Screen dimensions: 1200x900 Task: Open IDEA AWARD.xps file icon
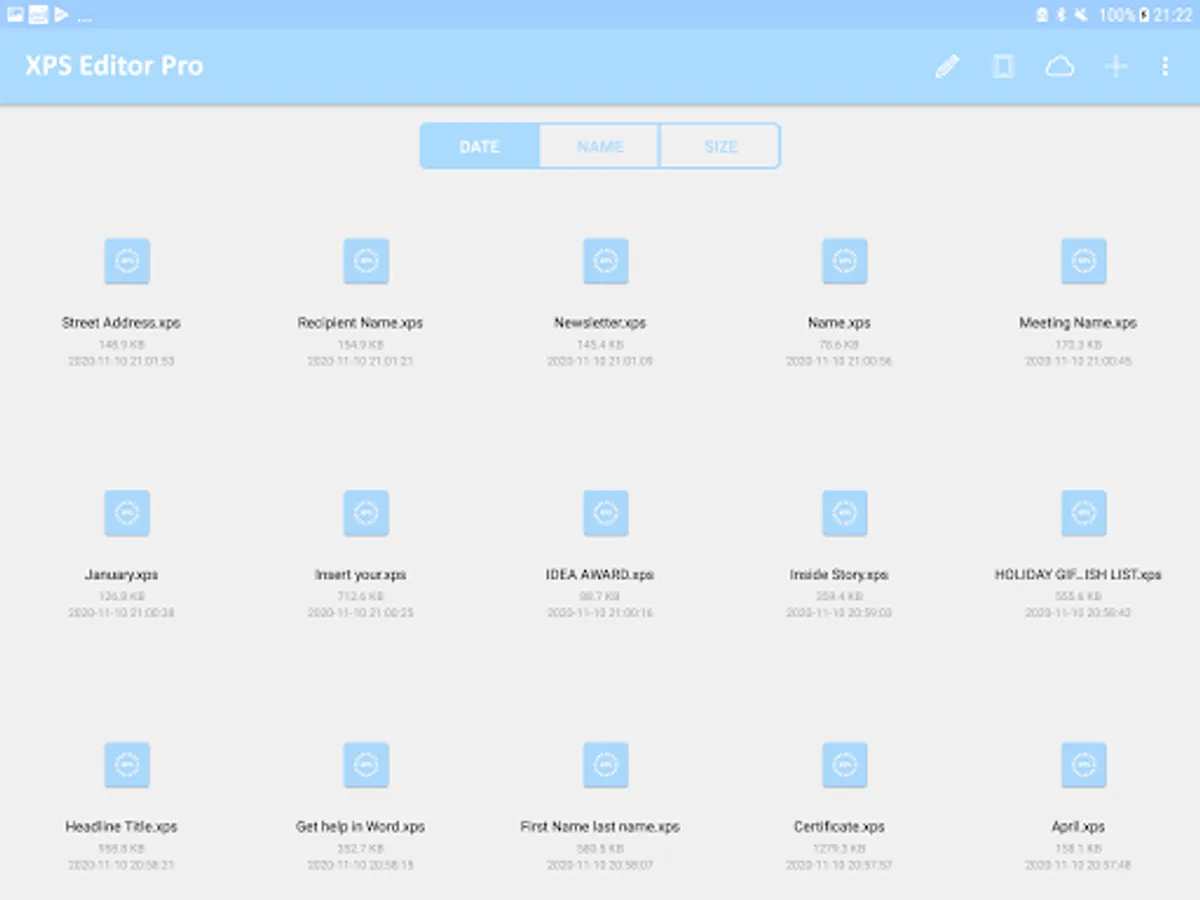point(606,513)
